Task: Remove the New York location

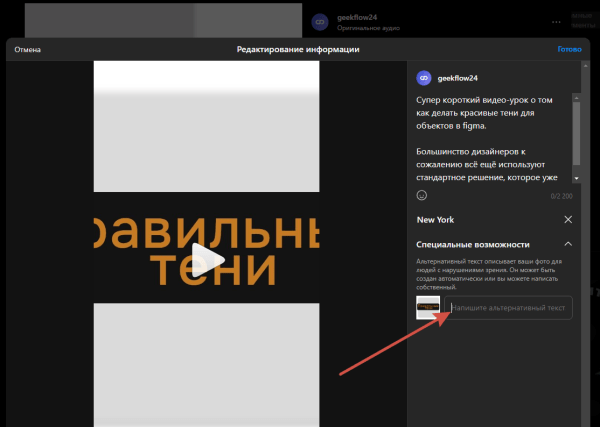Action: tap(568, 220)
